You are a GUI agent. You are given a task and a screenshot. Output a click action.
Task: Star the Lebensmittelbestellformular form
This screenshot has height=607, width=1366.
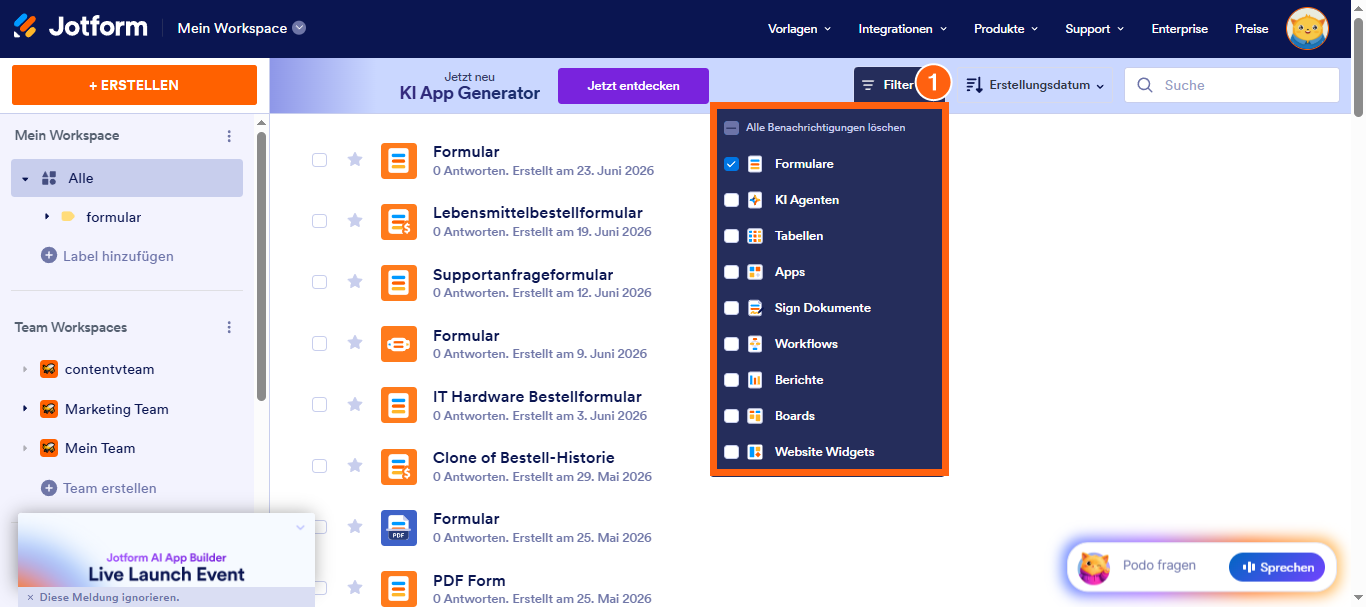click(x=354, y=221)
